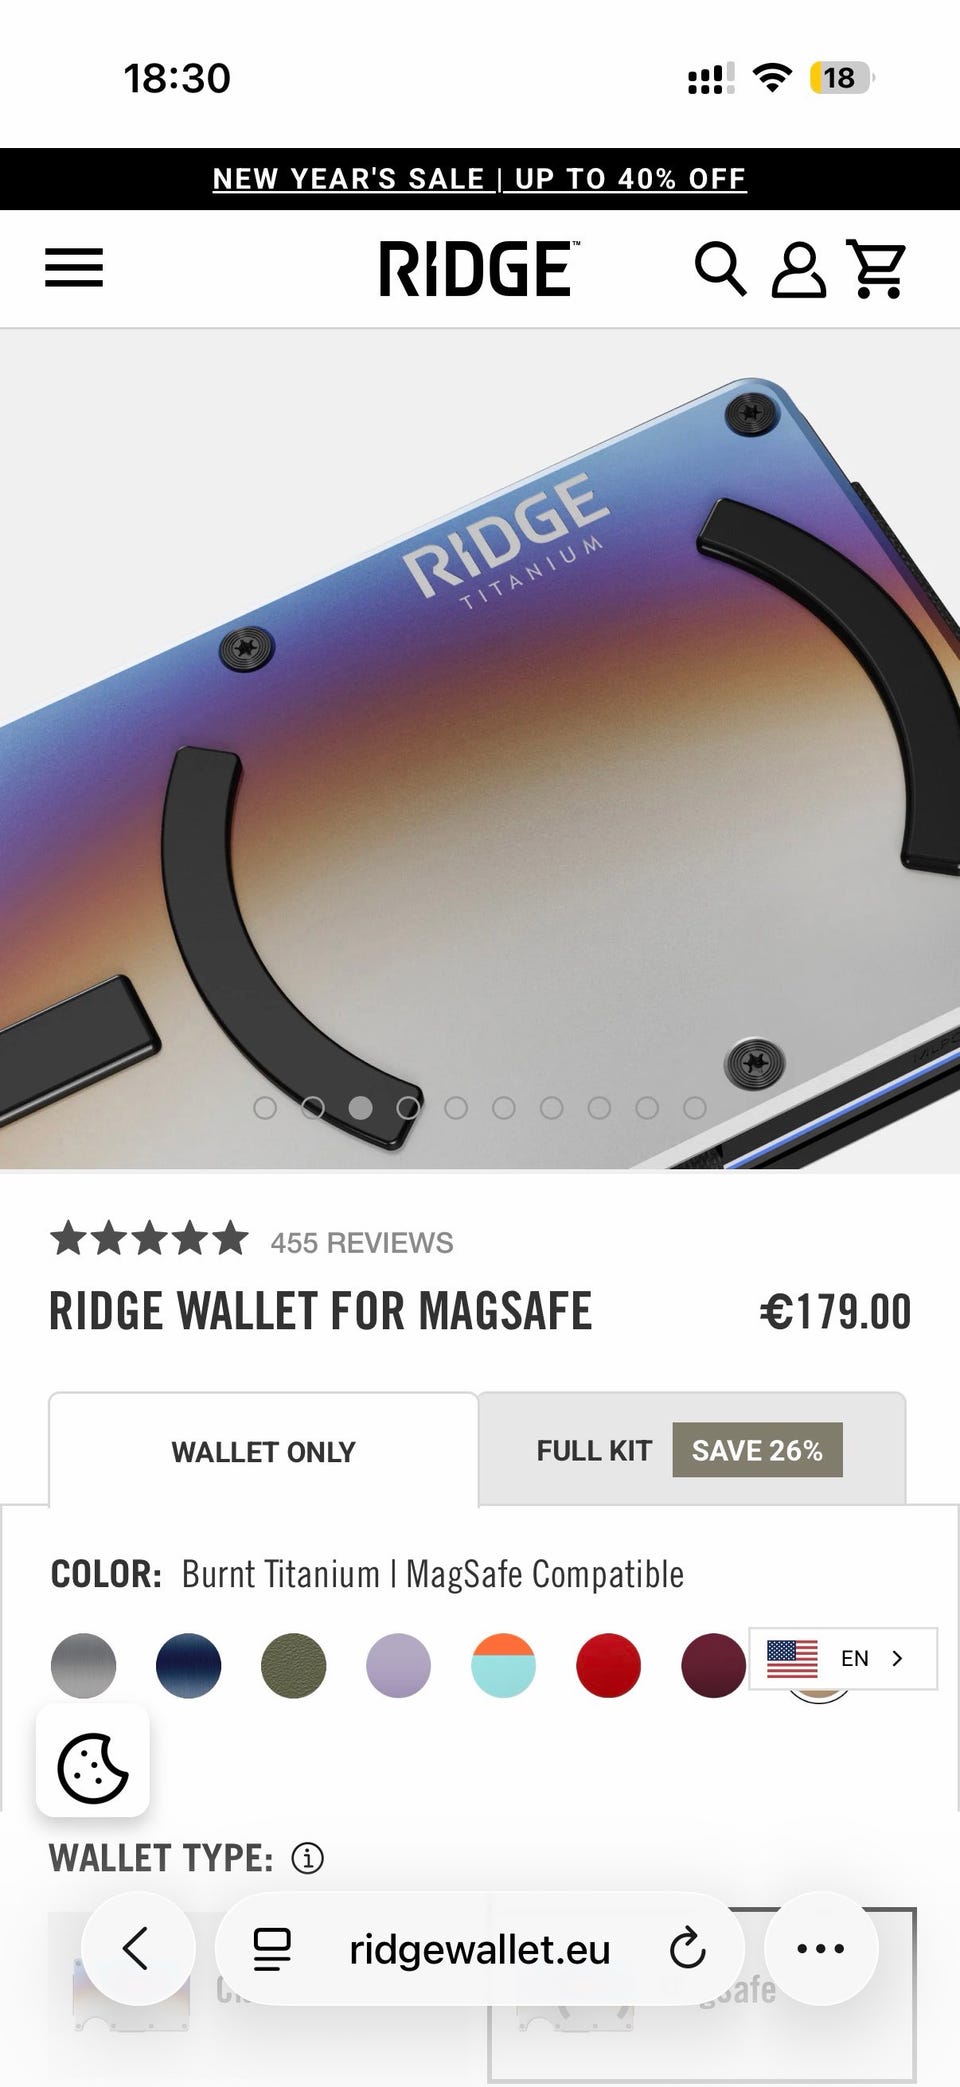
Task: Select the first image carousel dot
Action: (265, 1108)
